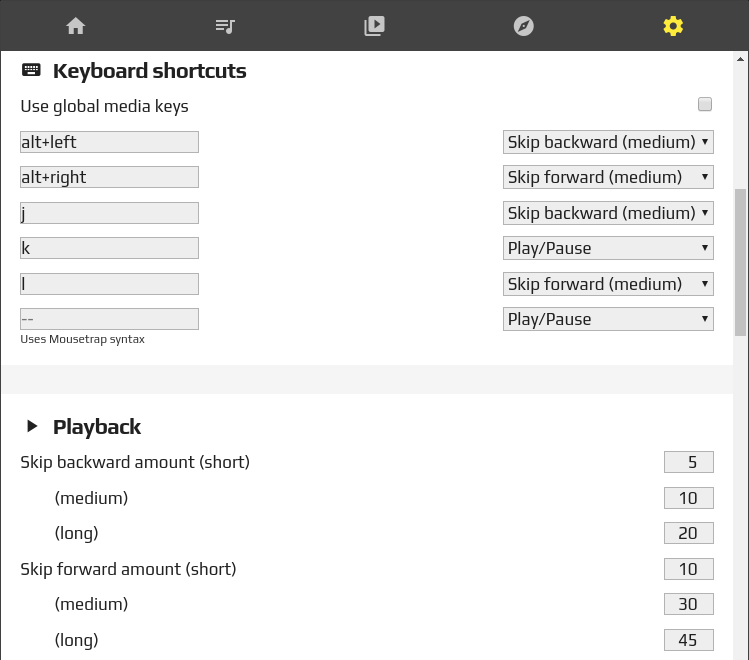Screen dimensions: 749x660
Task: Click the alt+right shortcut field
Action: (x=109, y=177)
